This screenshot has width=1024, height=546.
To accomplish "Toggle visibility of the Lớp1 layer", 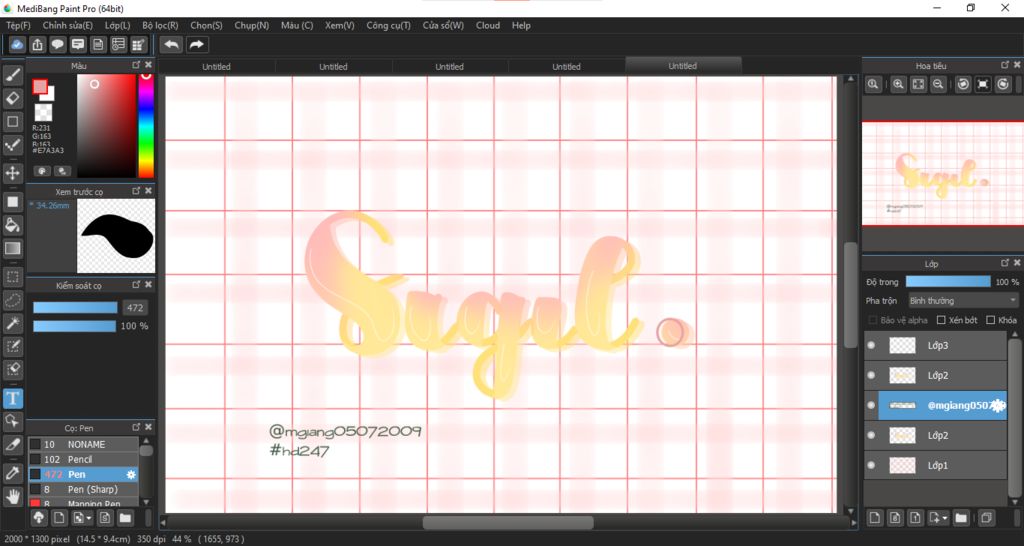I will click(x=871, y=466).
